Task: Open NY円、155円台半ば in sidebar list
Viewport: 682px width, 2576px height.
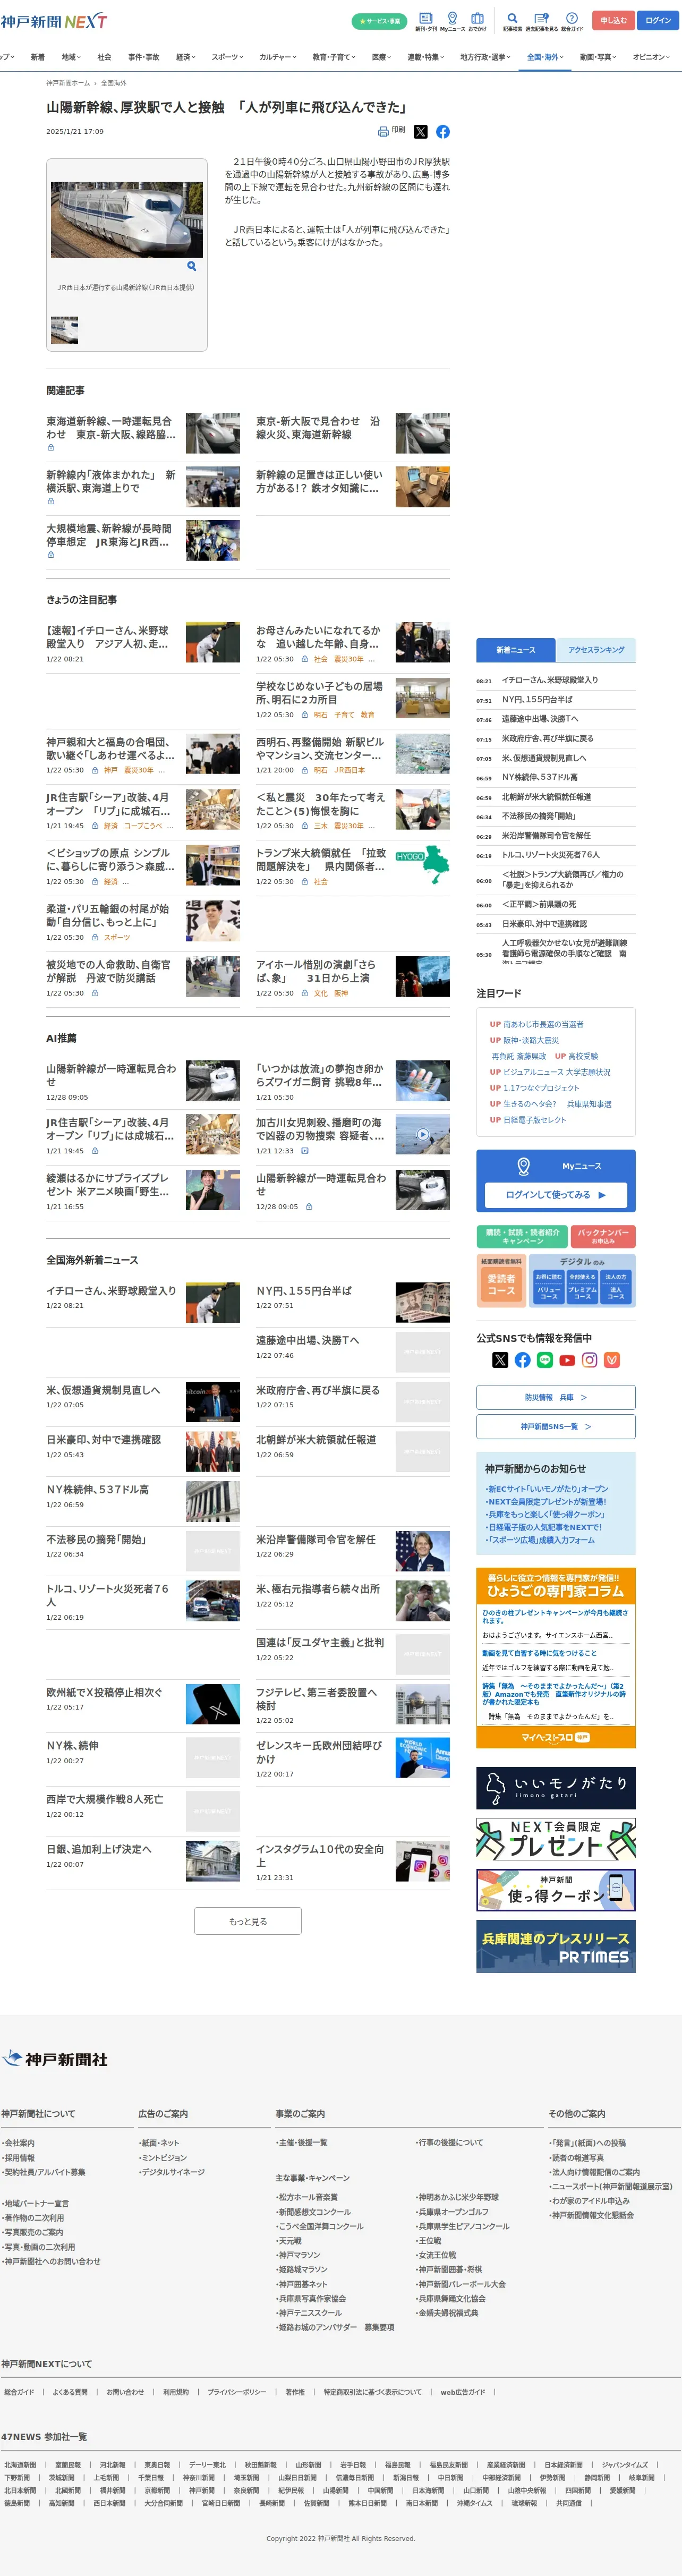Action: point(537,699)
